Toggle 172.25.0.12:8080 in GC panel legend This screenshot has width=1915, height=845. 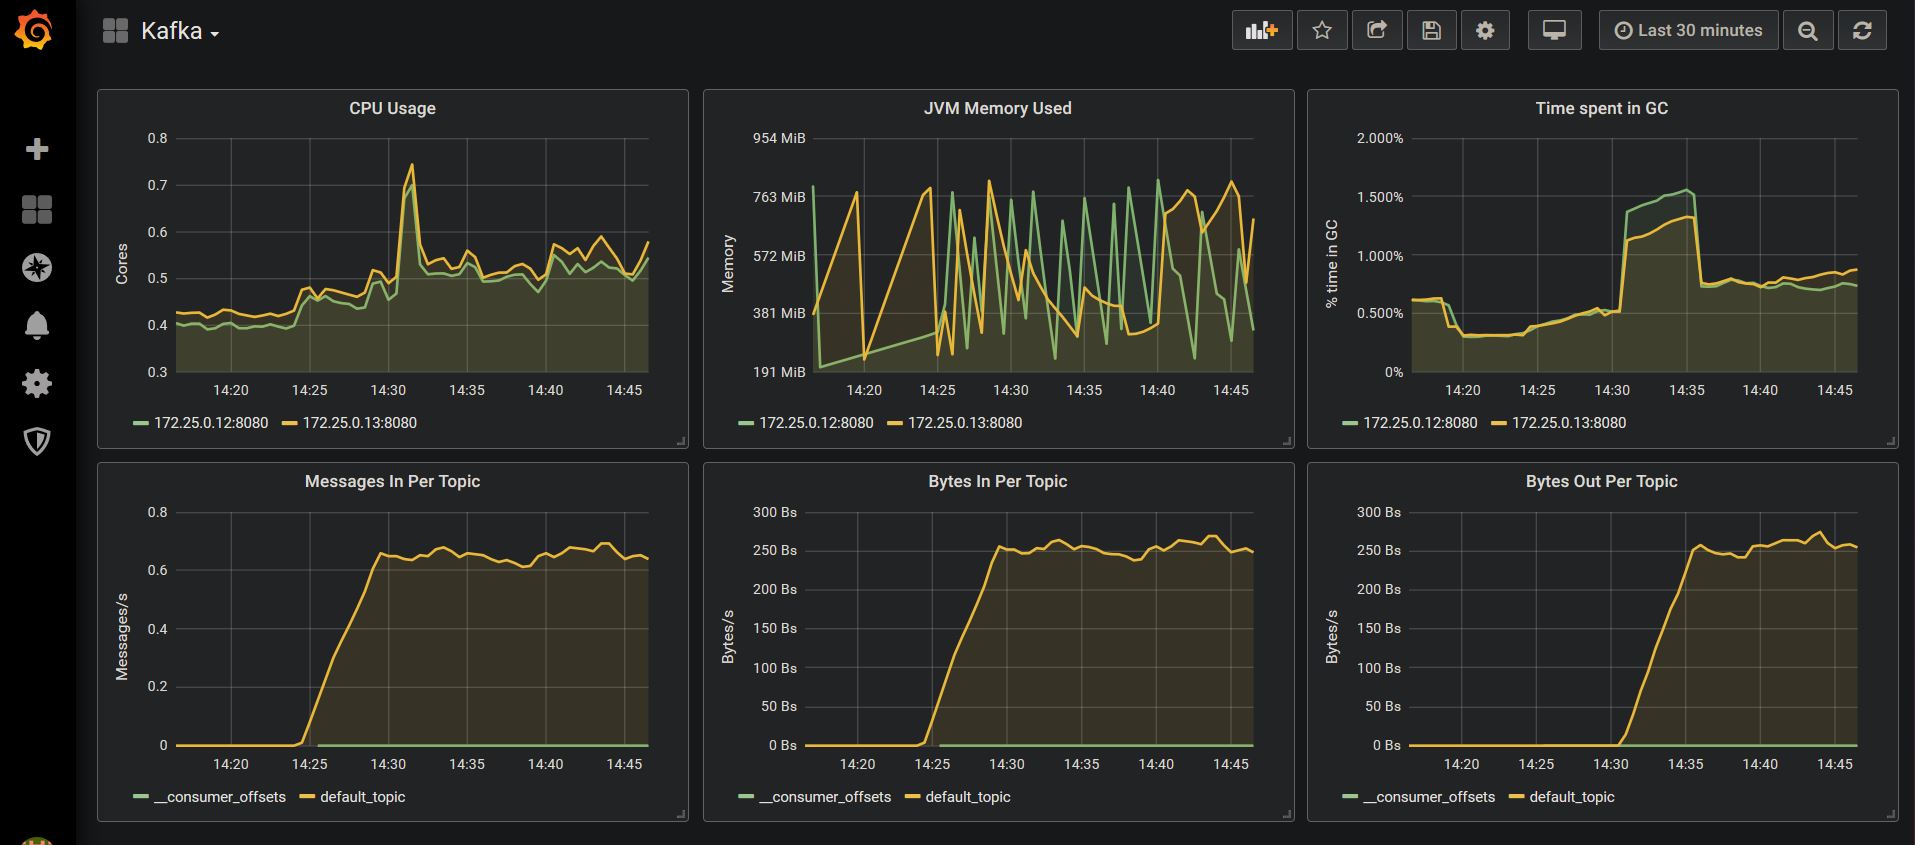coord(1420,422)
